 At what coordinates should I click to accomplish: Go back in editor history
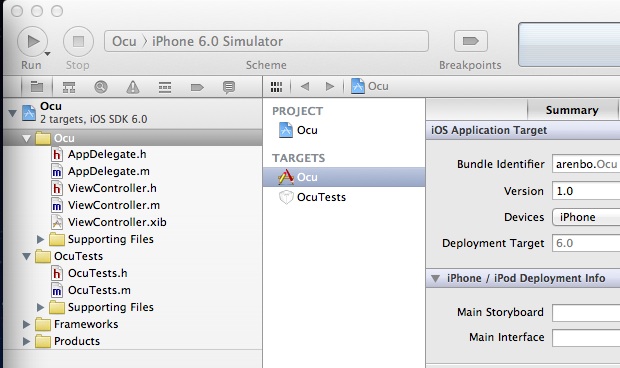pyautogui.click(x=305, y=86)
